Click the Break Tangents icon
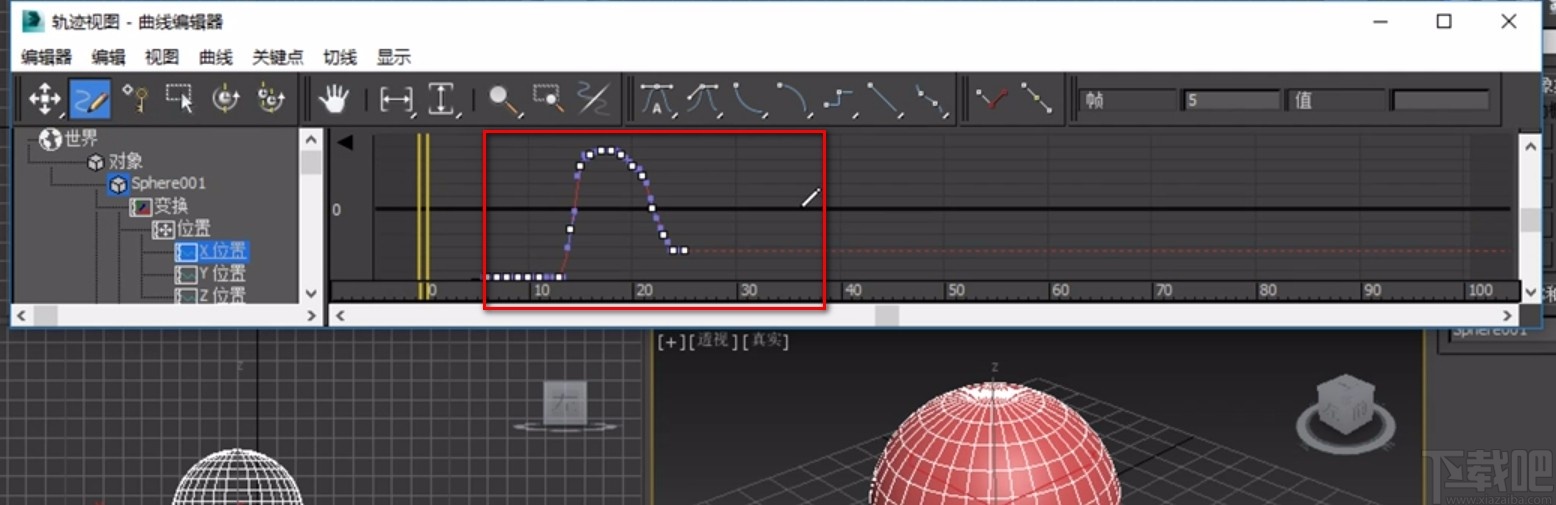Image resolution: width=1556 pixels, height=505 pixels. (992, 99)
